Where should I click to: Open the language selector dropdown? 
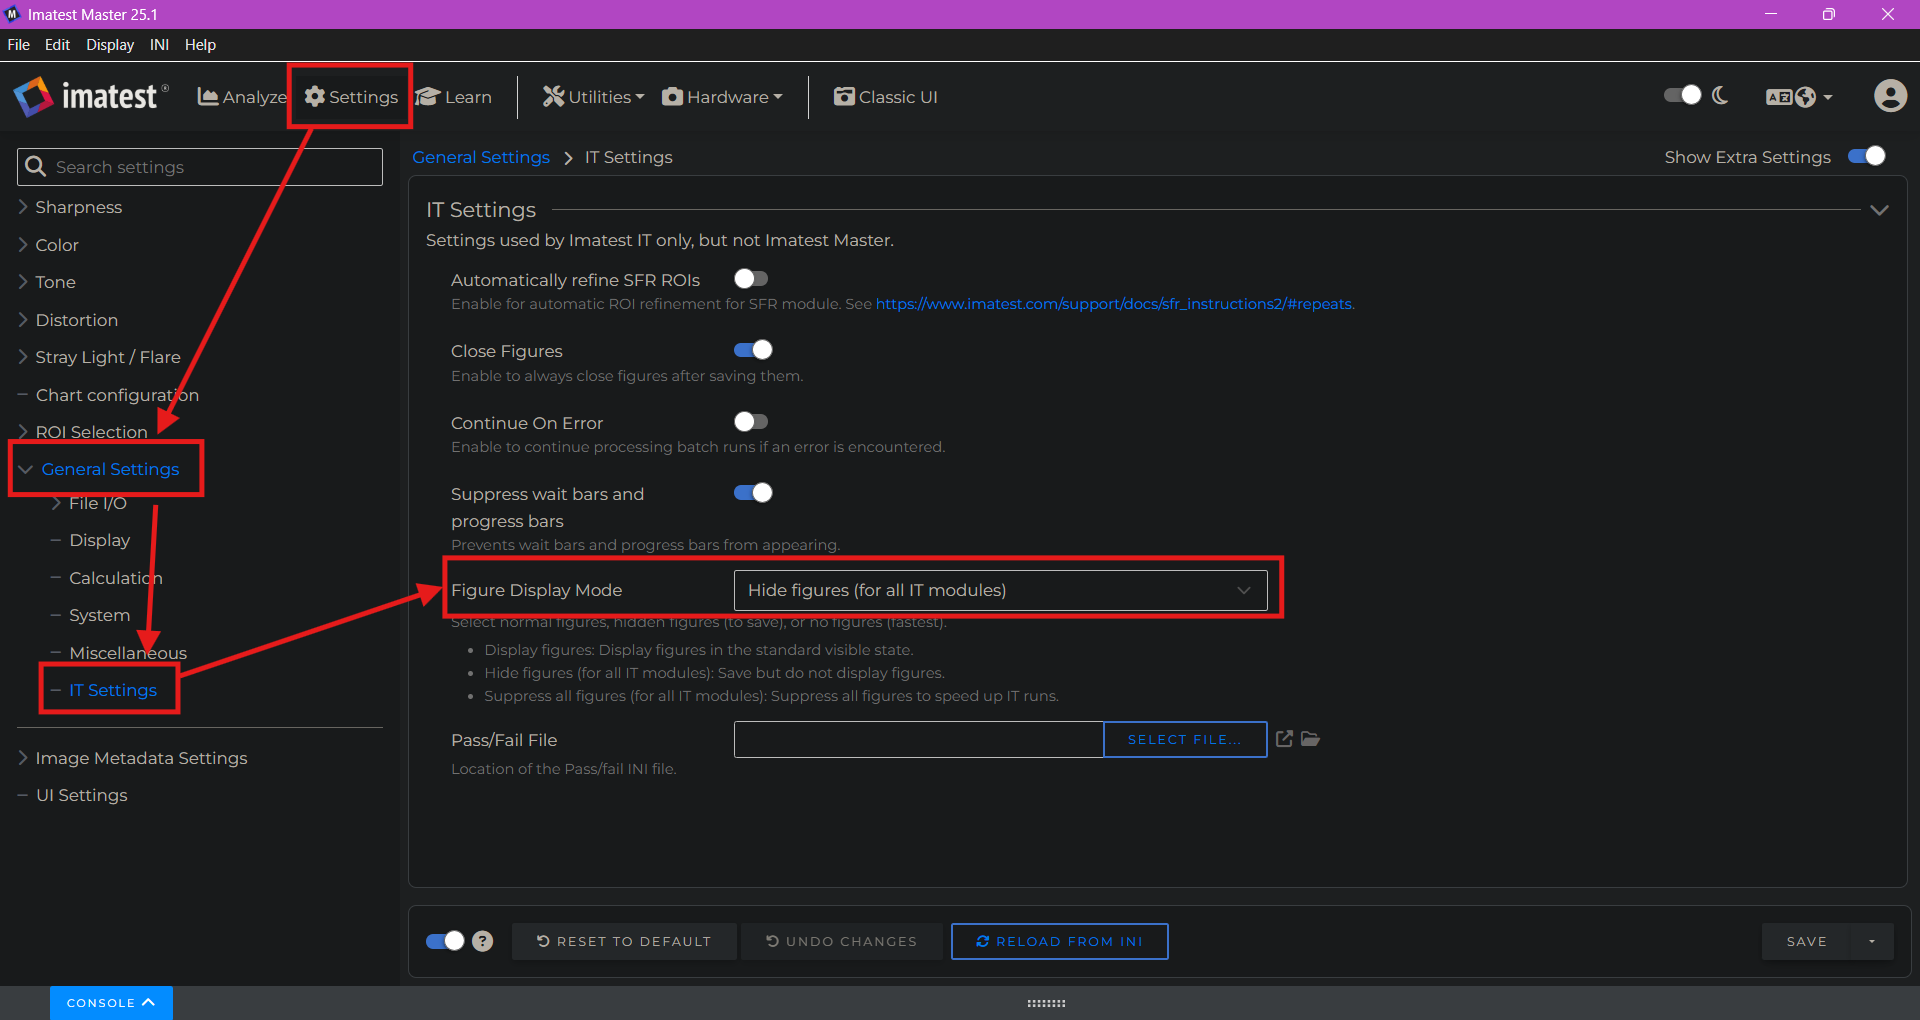1799,97
